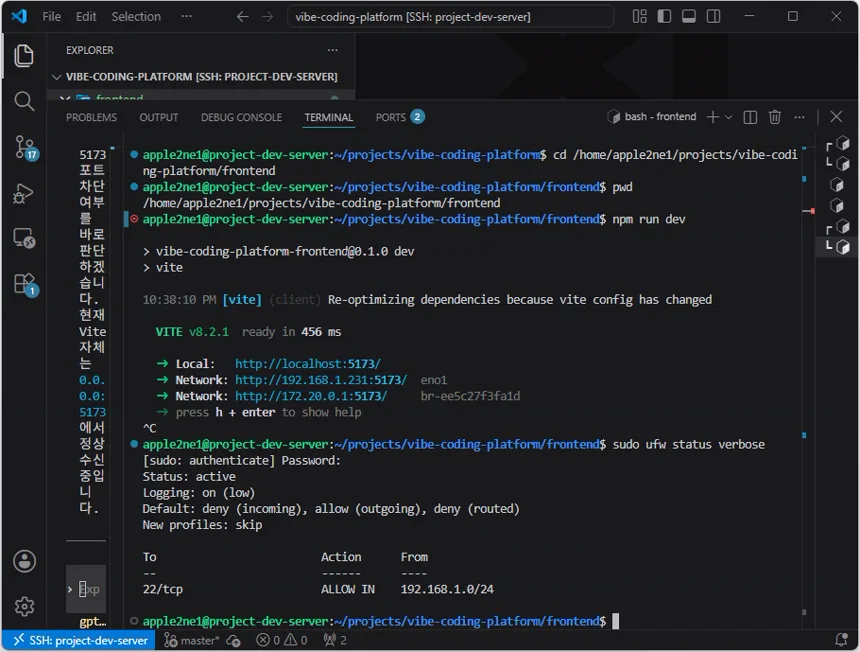The height and width of the screenshot is (652, 860).
Task: Add a new terminal with plus icon
Action: (712, 117)
